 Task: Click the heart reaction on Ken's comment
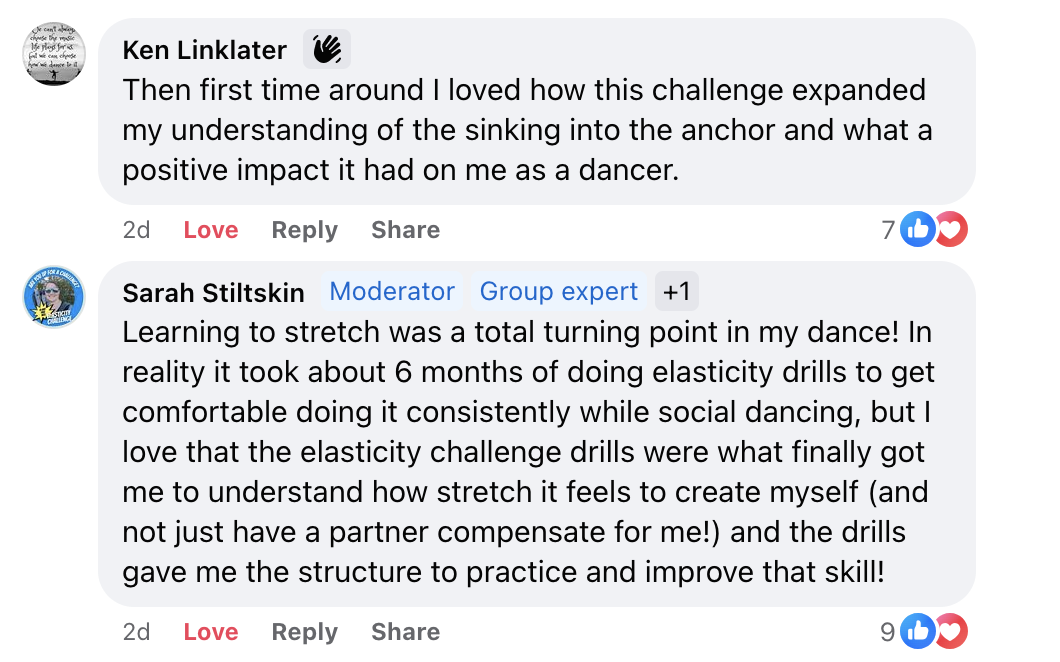pos(952,229)
